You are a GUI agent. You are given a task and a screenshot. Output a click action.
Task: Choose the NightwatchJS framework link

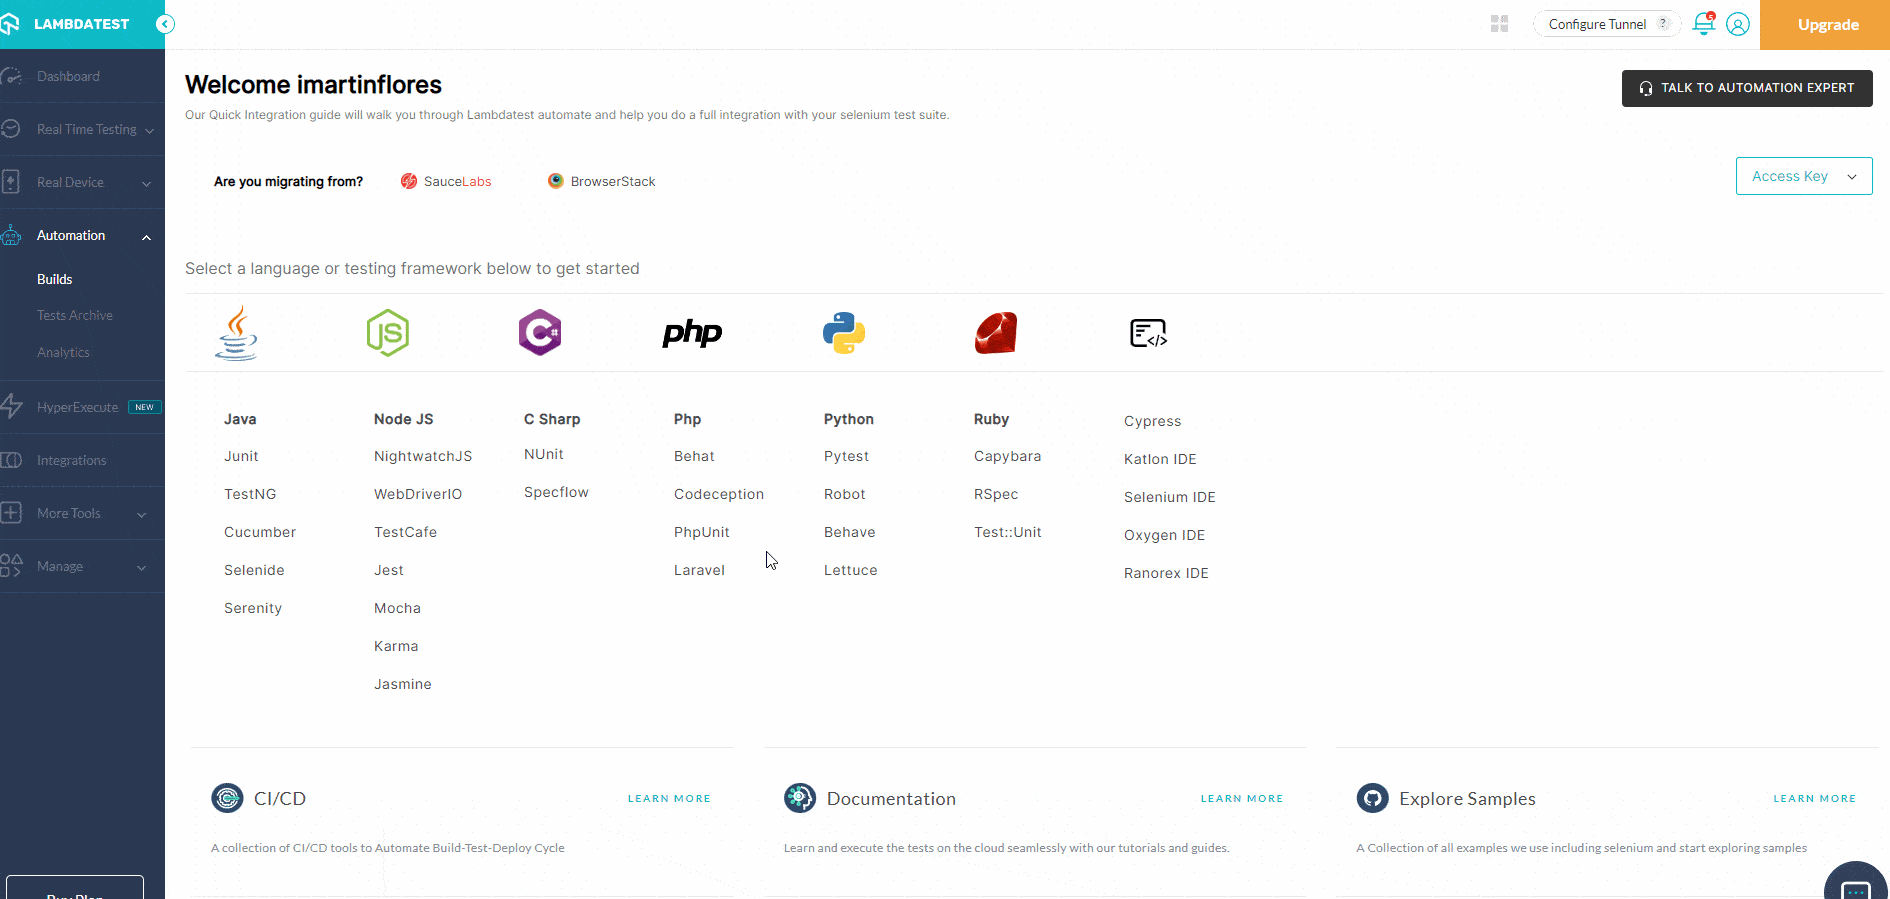[423, 456]
